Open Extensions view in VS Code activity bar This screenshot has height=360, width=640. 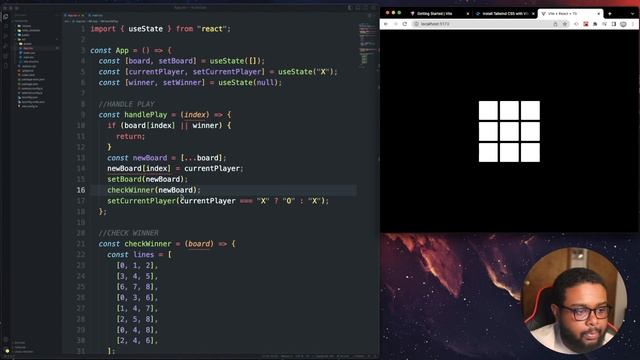pyautogui.click(x=6, y=56)
